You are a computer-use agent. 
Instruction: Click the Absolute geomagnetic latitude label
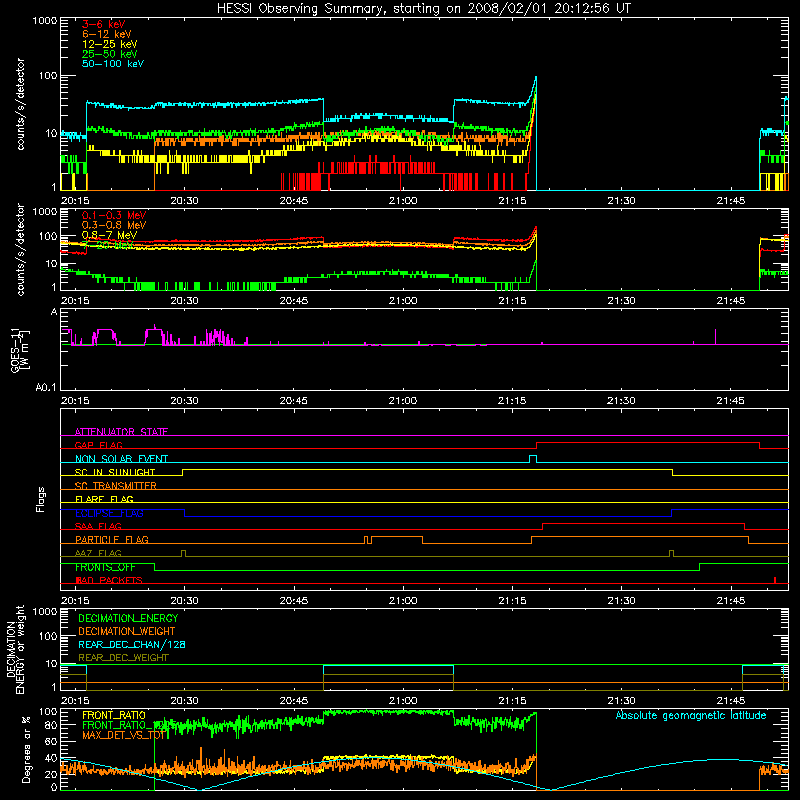(x=691, y=715)
